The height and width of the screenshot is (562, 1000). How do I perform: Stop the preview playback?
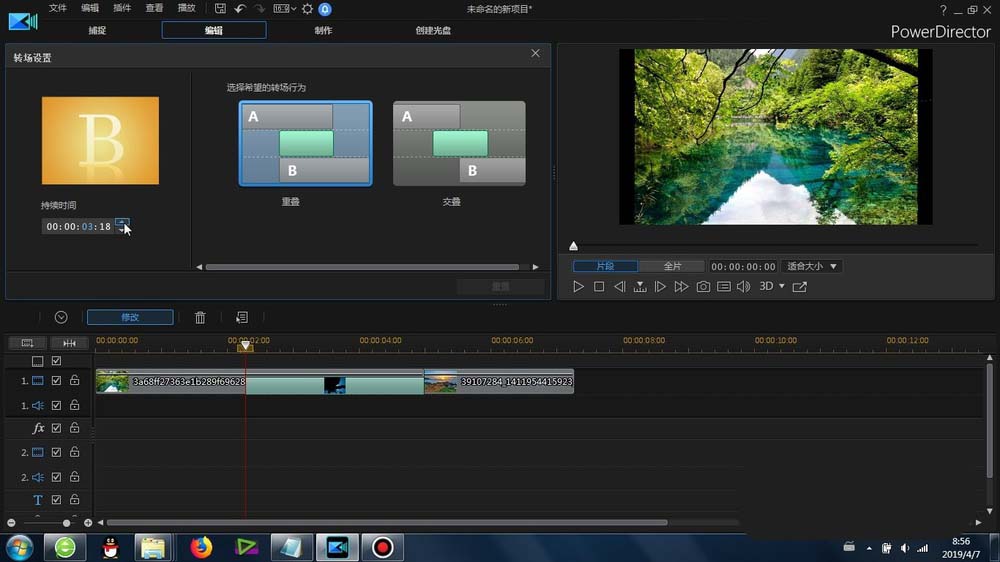599,286
